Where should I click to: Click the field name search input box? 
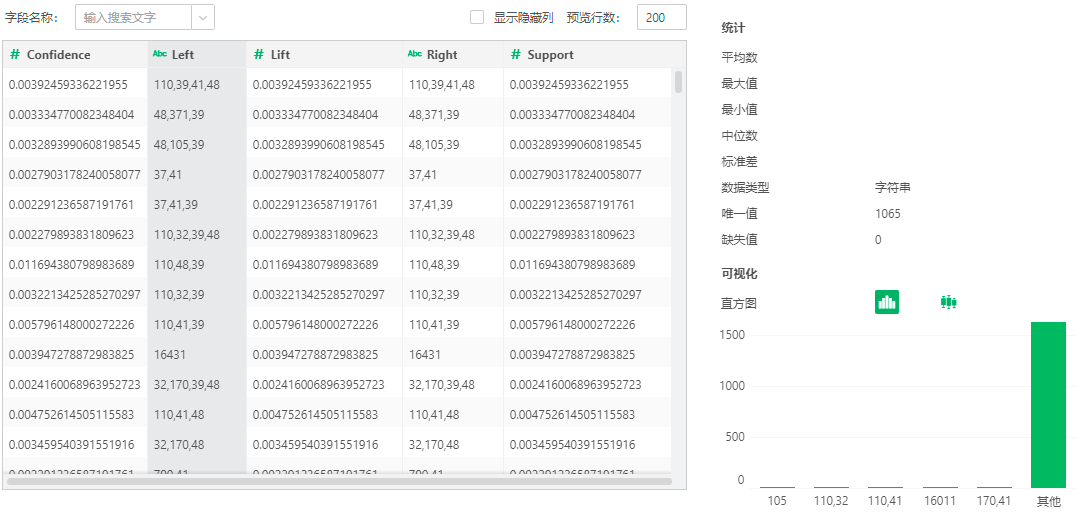(x=132, y=18)
